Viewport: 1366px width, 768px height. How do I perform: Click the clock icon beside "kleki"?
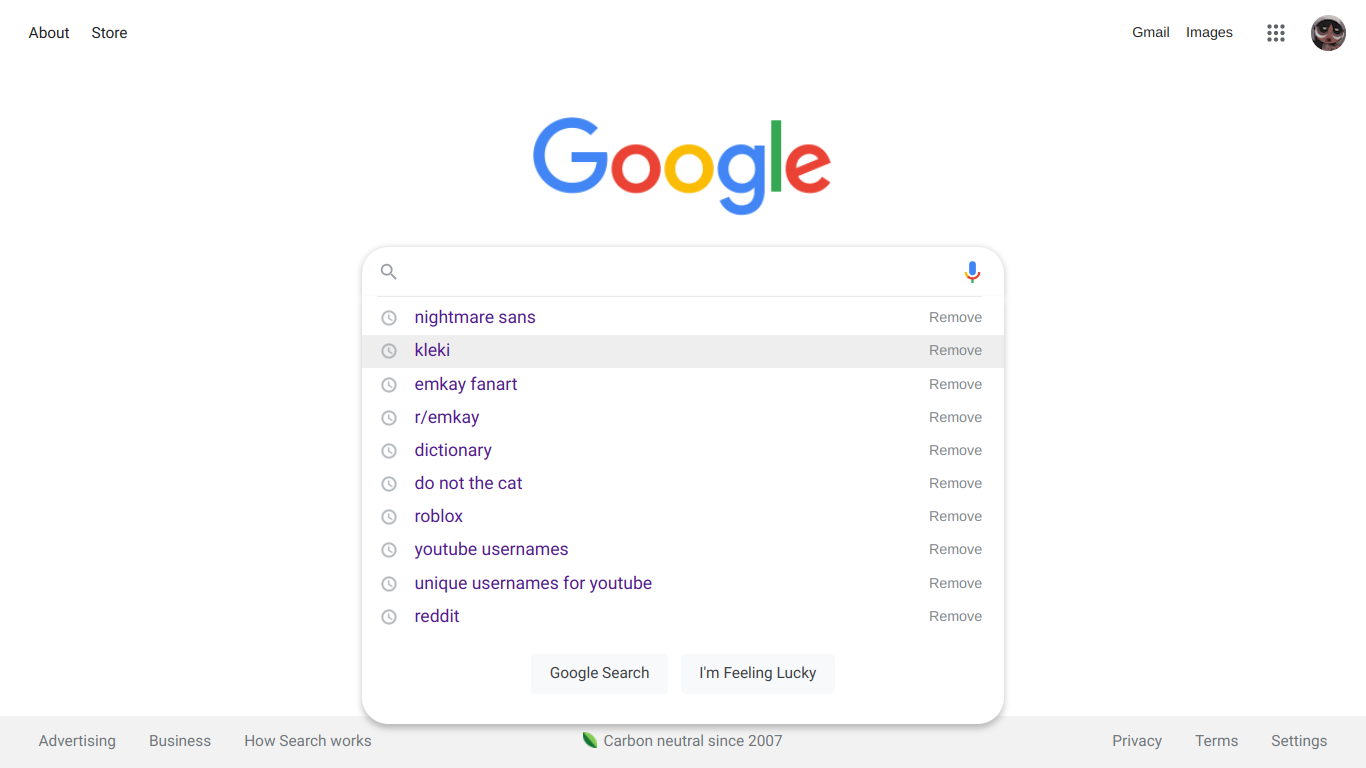point(389,350)
